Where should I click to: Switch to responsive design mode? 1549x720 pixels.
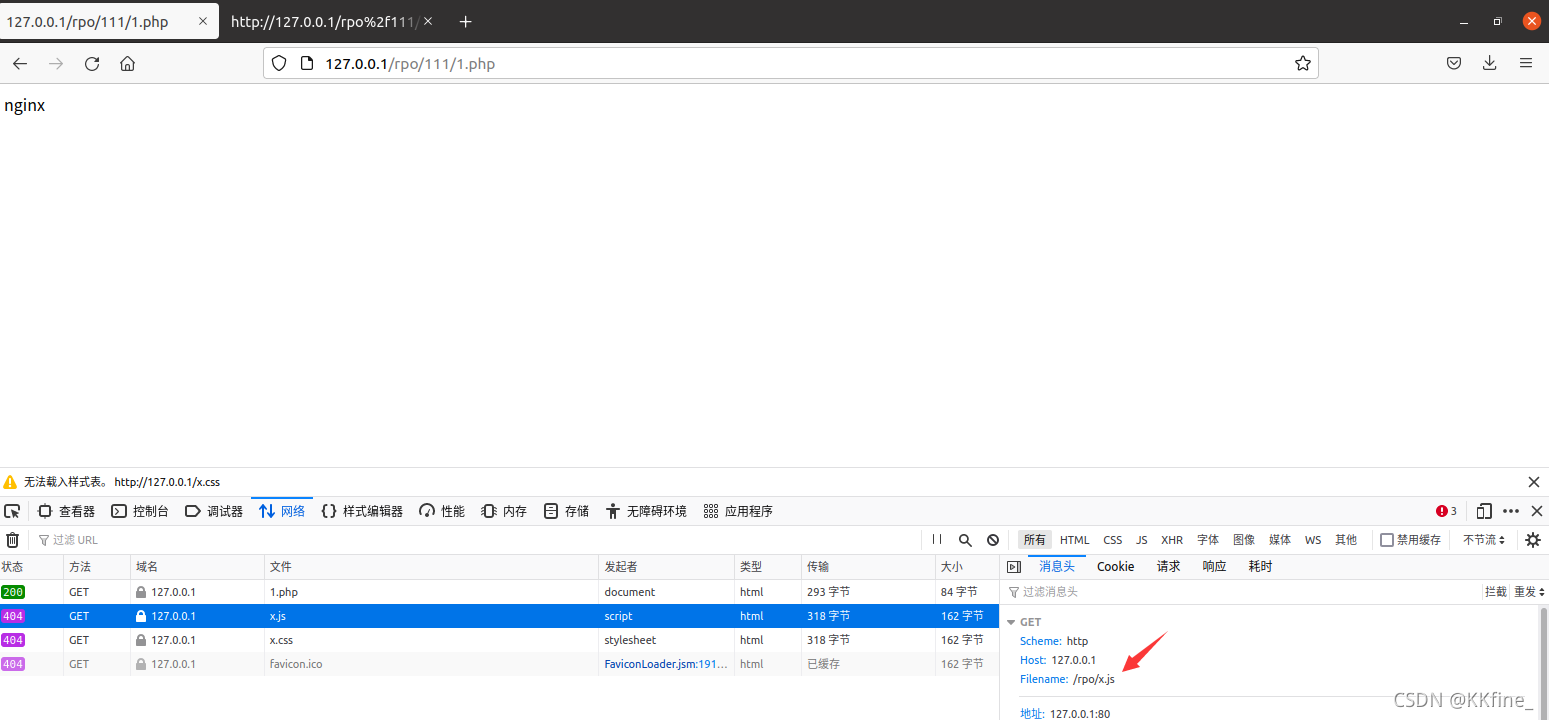(x=1484, y=511)
